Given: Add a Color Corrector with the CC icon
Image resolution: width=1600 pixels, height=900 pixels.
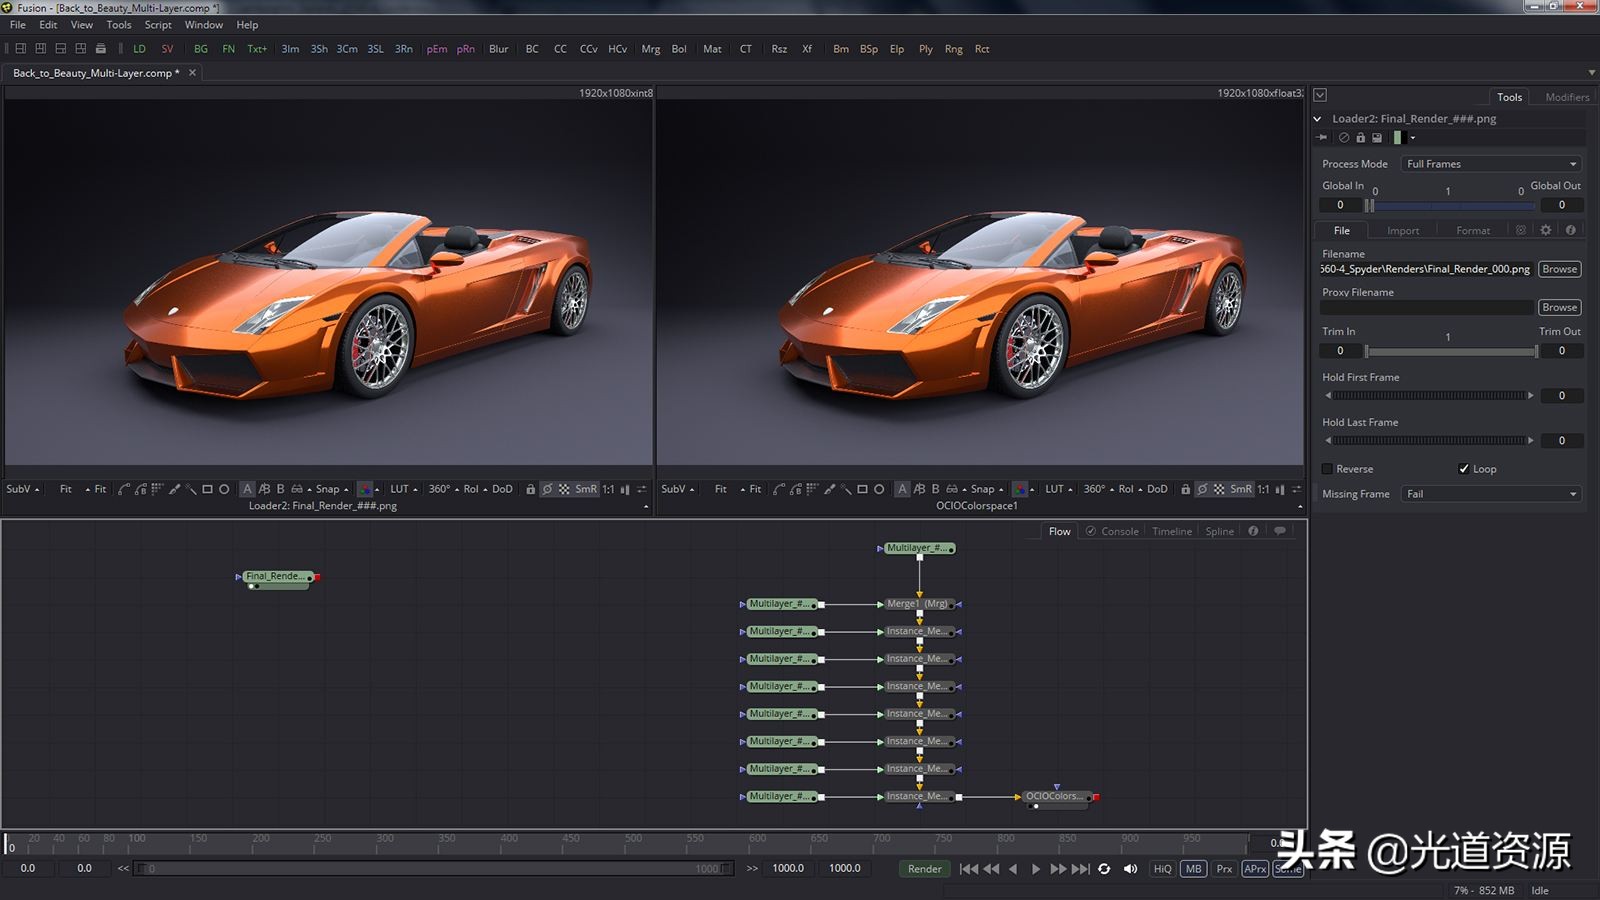Looking at the screenshot, I should pos(560,48).
